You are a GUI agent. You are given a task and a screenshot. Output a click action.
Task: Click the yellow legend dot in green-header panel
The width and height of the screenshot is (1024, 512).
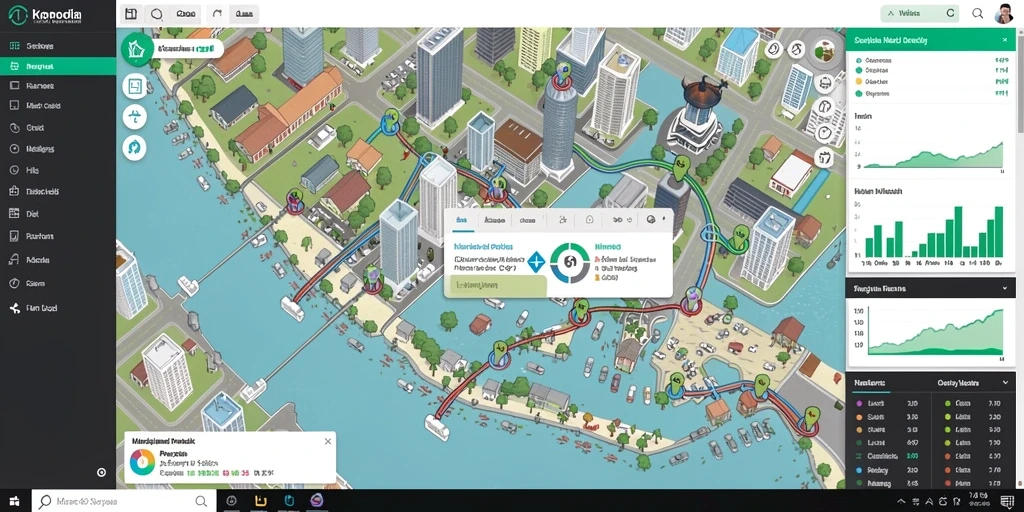[x=858, y=82]
